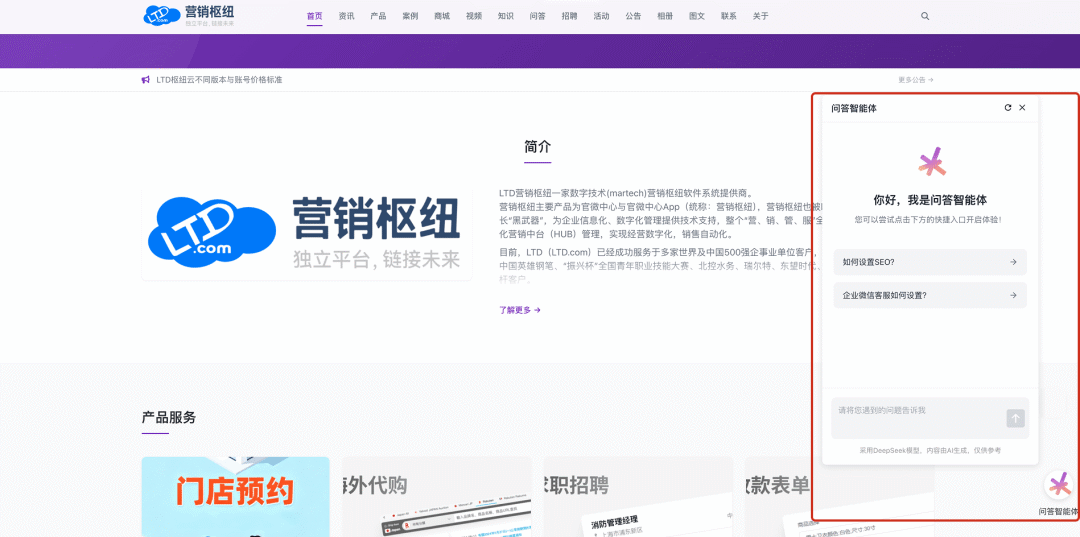The height and width of the screenshot is (537, 1080).
Task: Click the 了解更多 link under 简介
Action: tap(519, 310)
